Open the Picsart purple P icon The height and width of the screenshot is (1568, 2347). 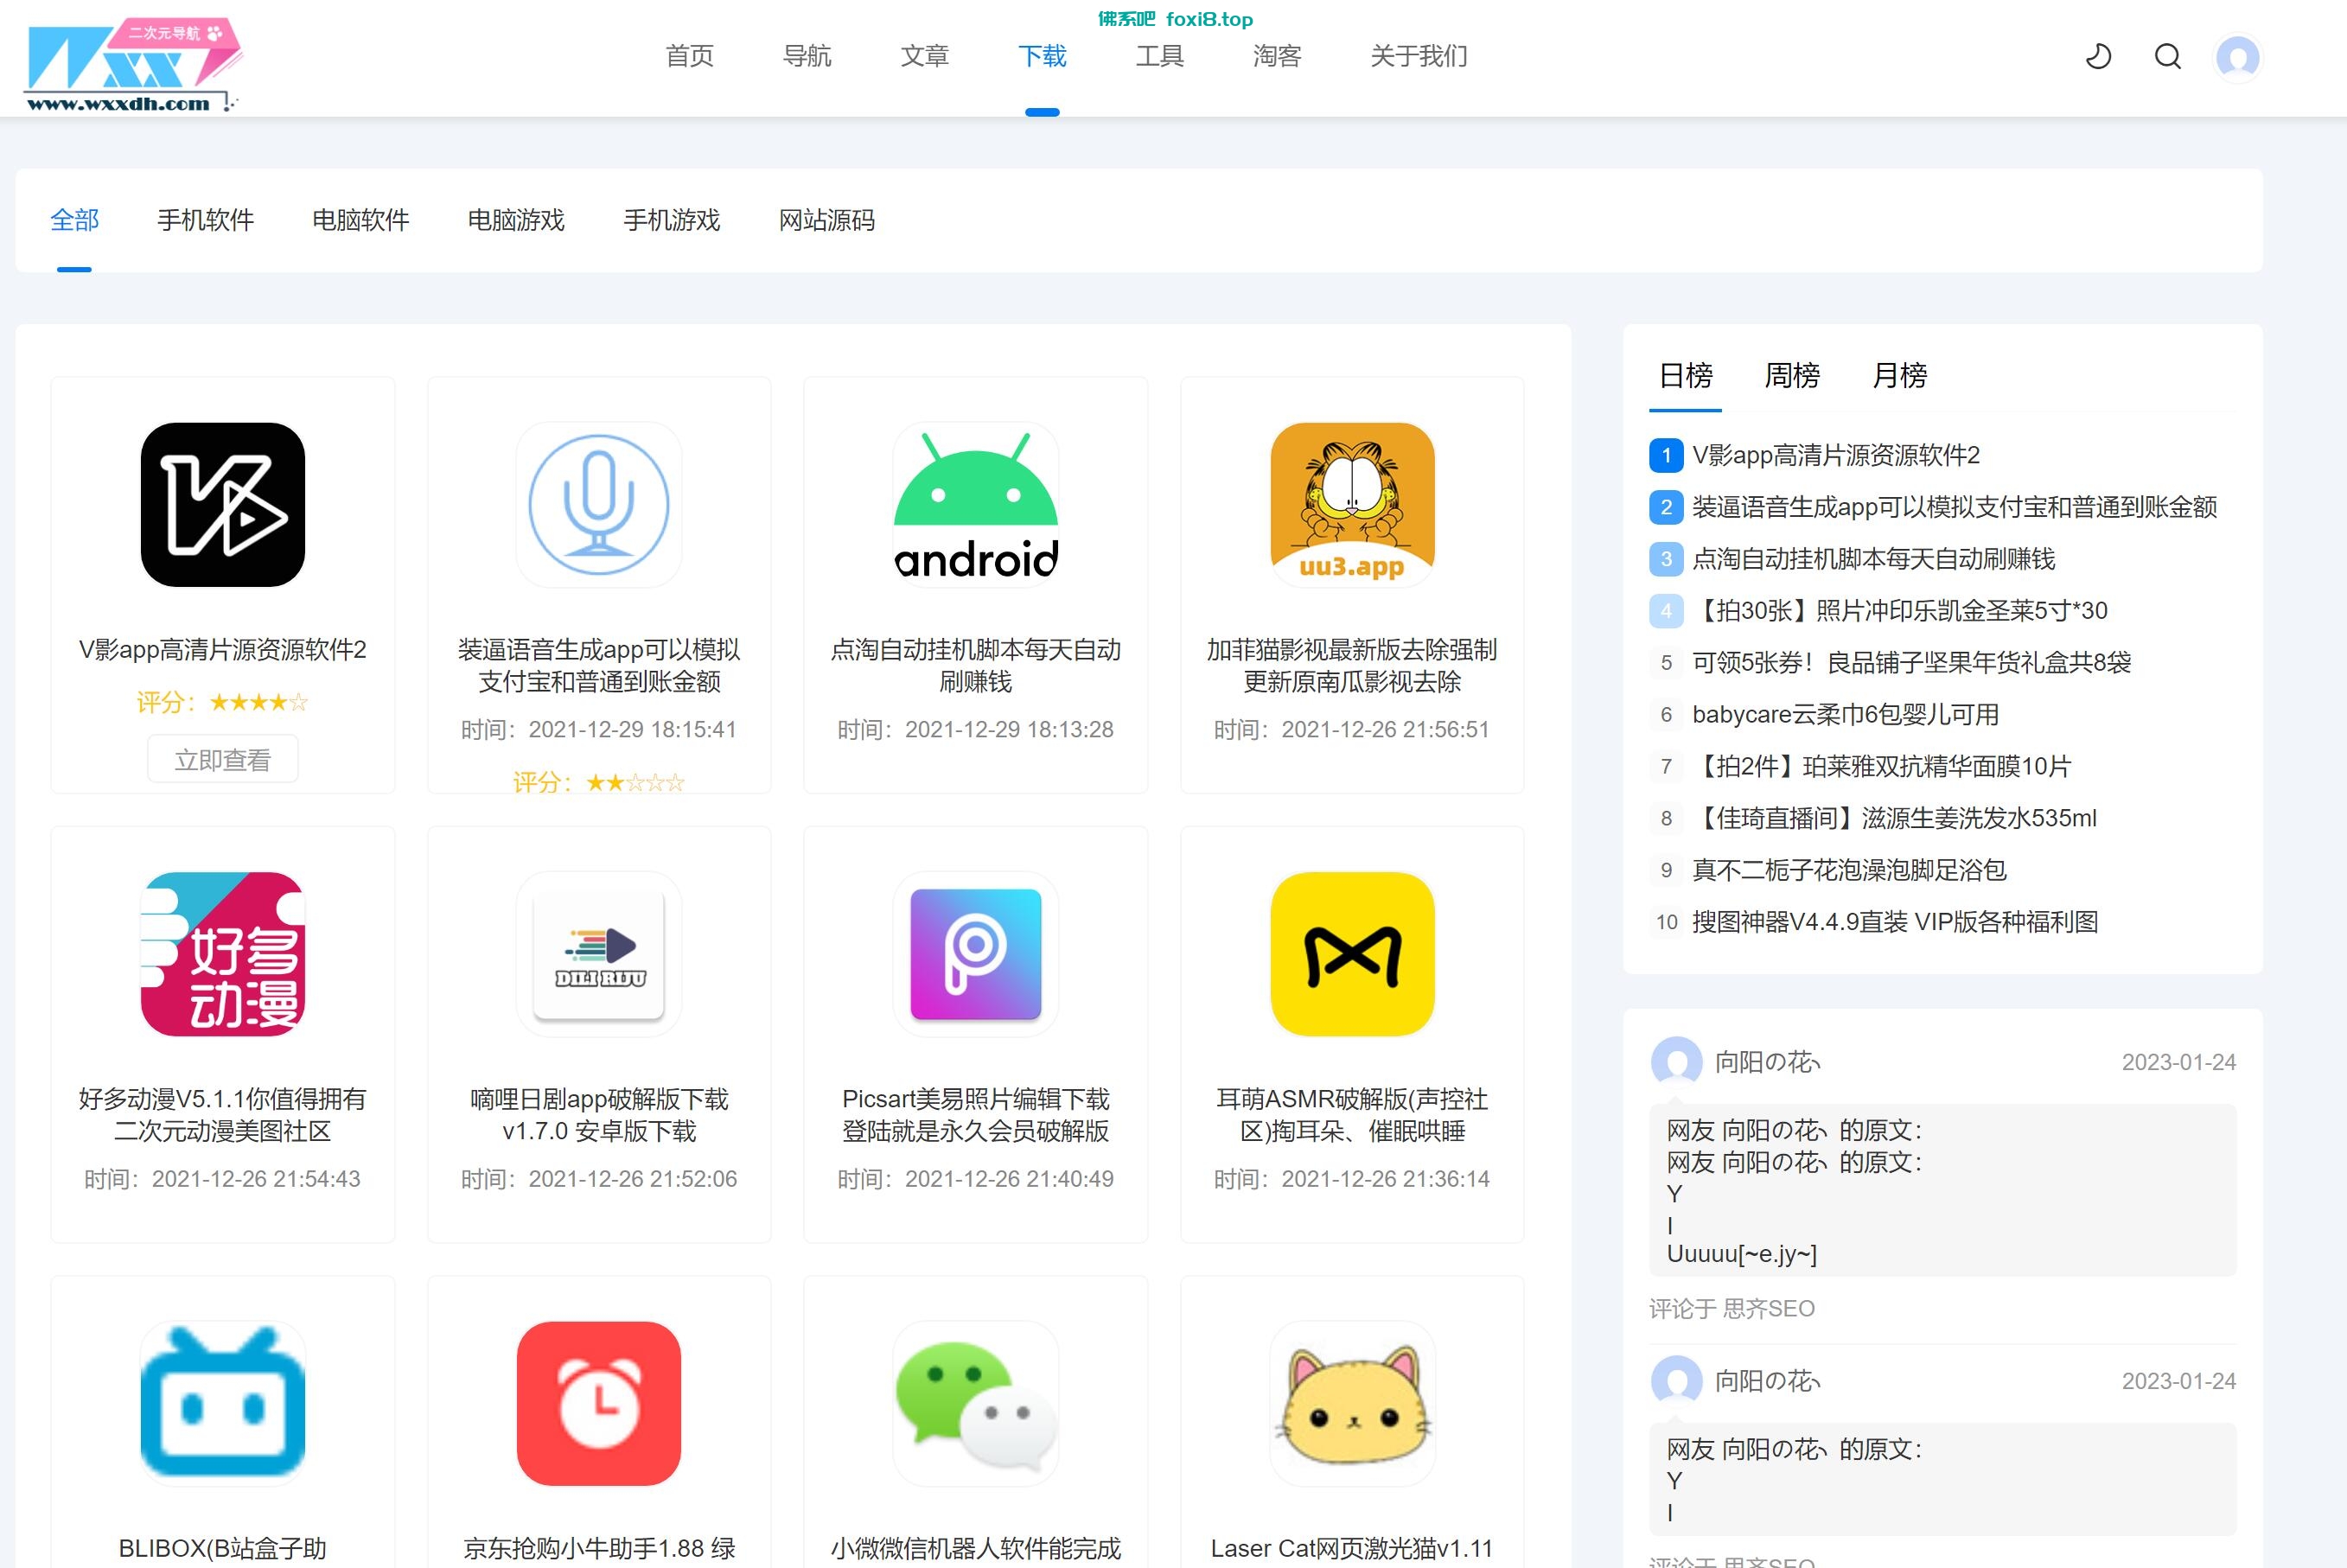point(976,954)
